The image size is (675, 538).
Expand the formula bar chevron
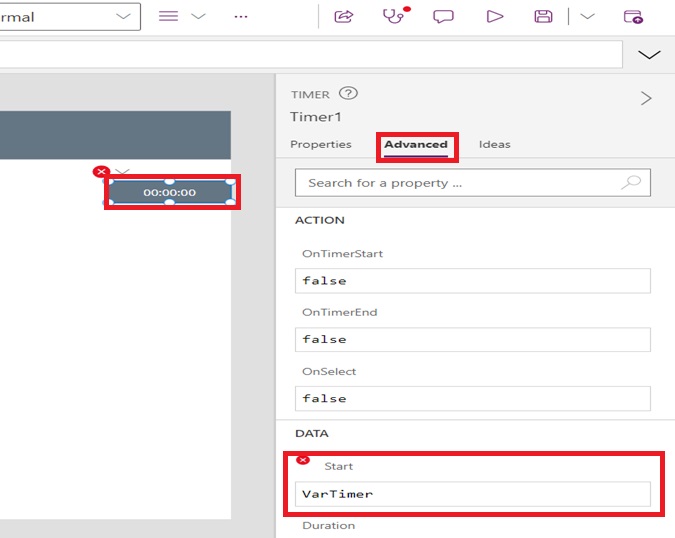point(649,54)
